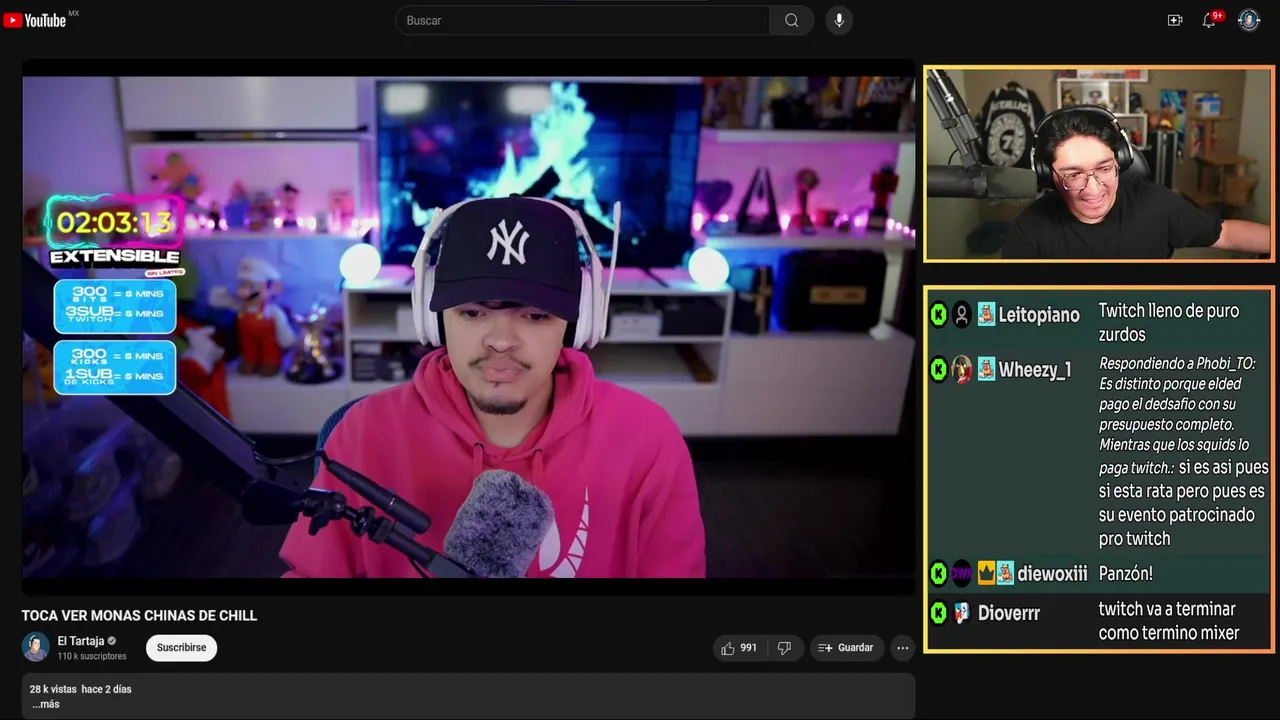Click Kick badge beside Dioverrr
1280x720 pixels.
coord(938,613)
